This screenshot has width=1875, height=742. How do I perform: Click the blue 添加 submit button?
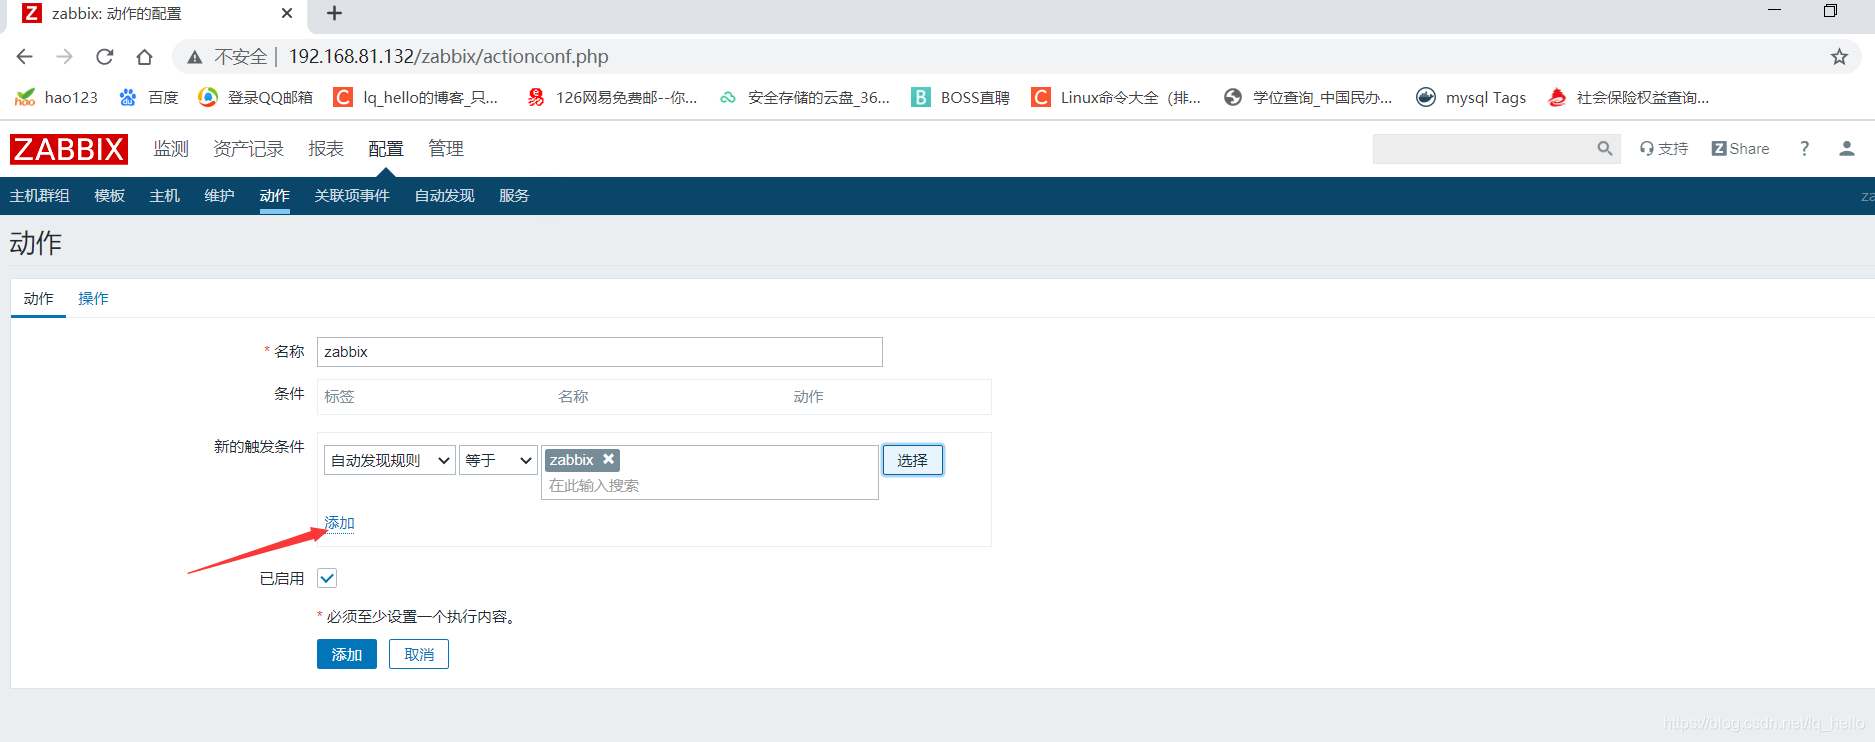347,654
